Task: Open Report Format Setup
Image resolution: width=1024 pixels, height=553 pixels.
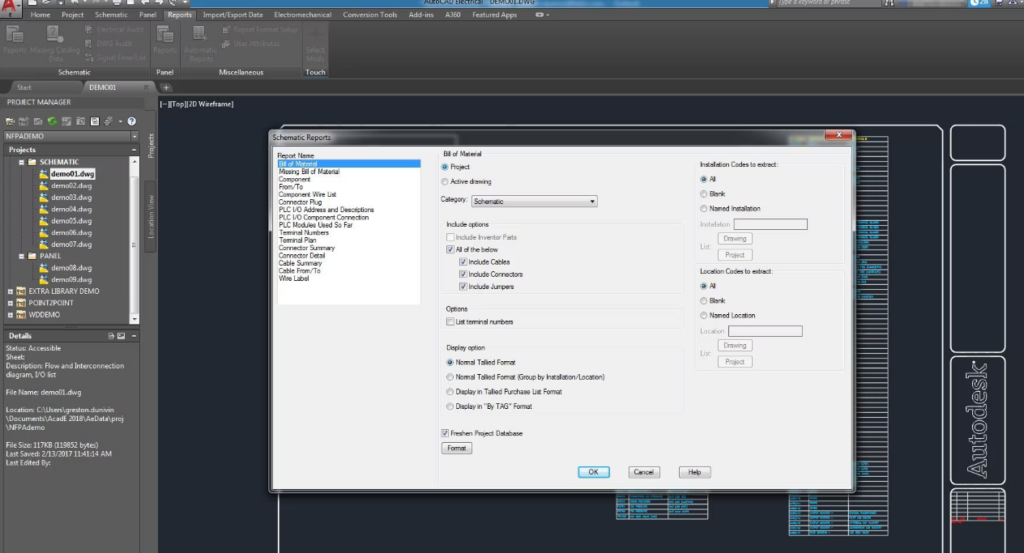Action: pyautogui.click(x=260, y=29)
